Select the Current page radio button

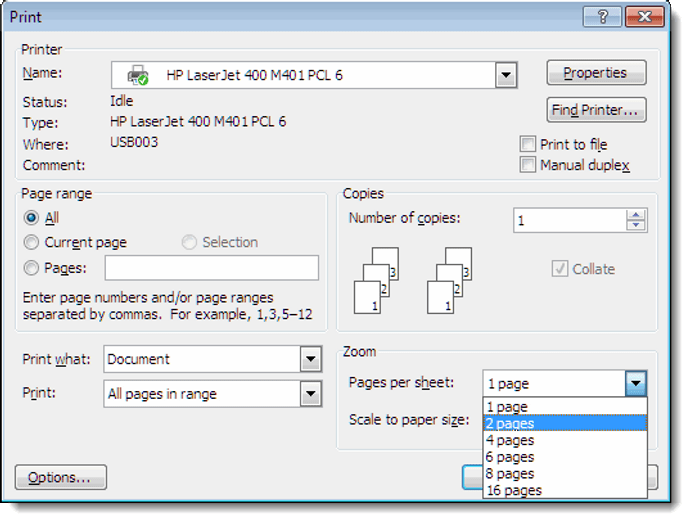pos(31,242)
